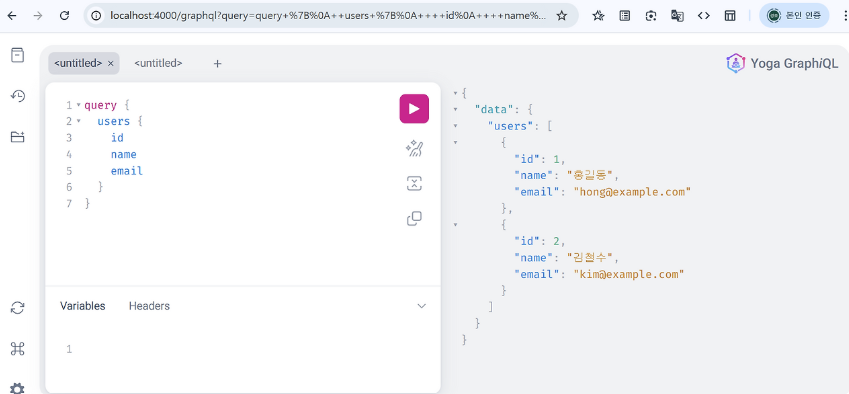This screenshot has height=394, width=849.
Task: Click the list-style extension icon in toolbar
Action: (x=625, y=16)
